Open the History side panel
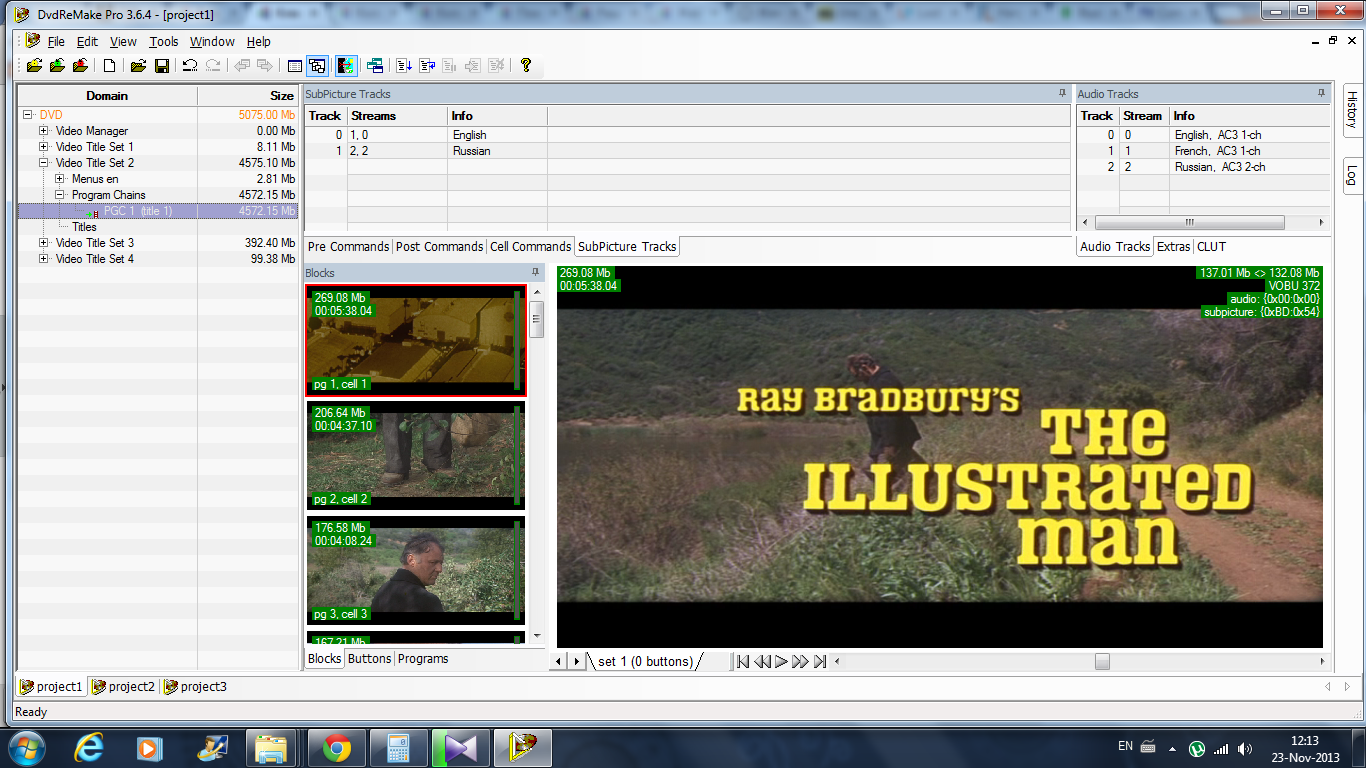This screenshot has width=1366, height=768. pyautogui.click(x=1352, y=110)
